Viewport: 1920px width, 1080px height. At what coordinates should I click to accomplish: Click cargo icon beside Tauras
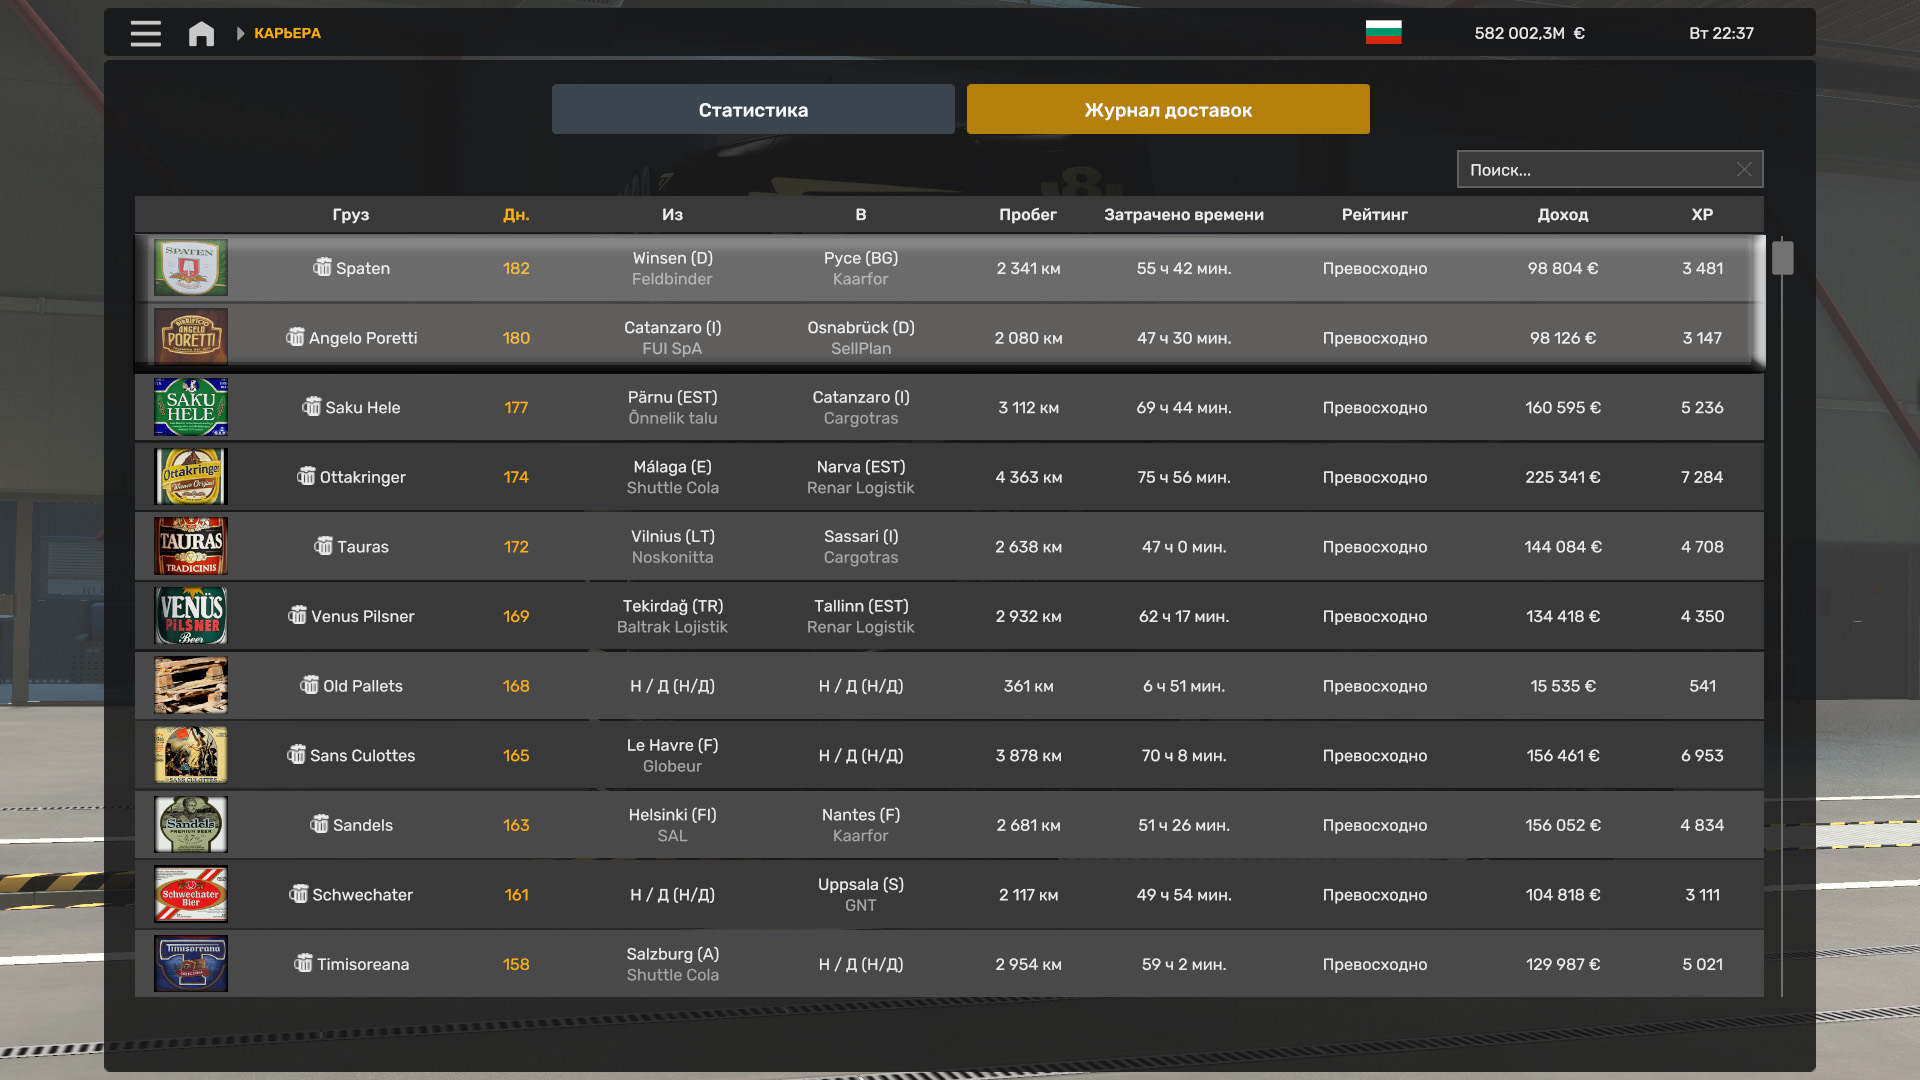[x=323, y=546]
